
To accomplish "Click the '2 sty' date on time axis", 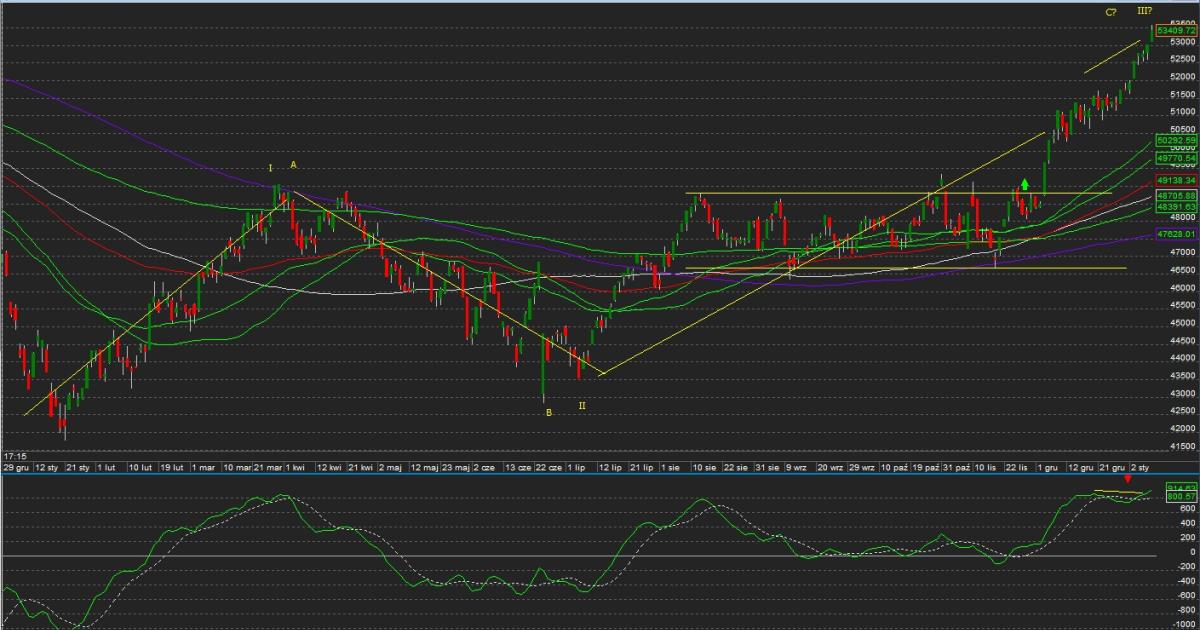I will tap(1140, 467).
